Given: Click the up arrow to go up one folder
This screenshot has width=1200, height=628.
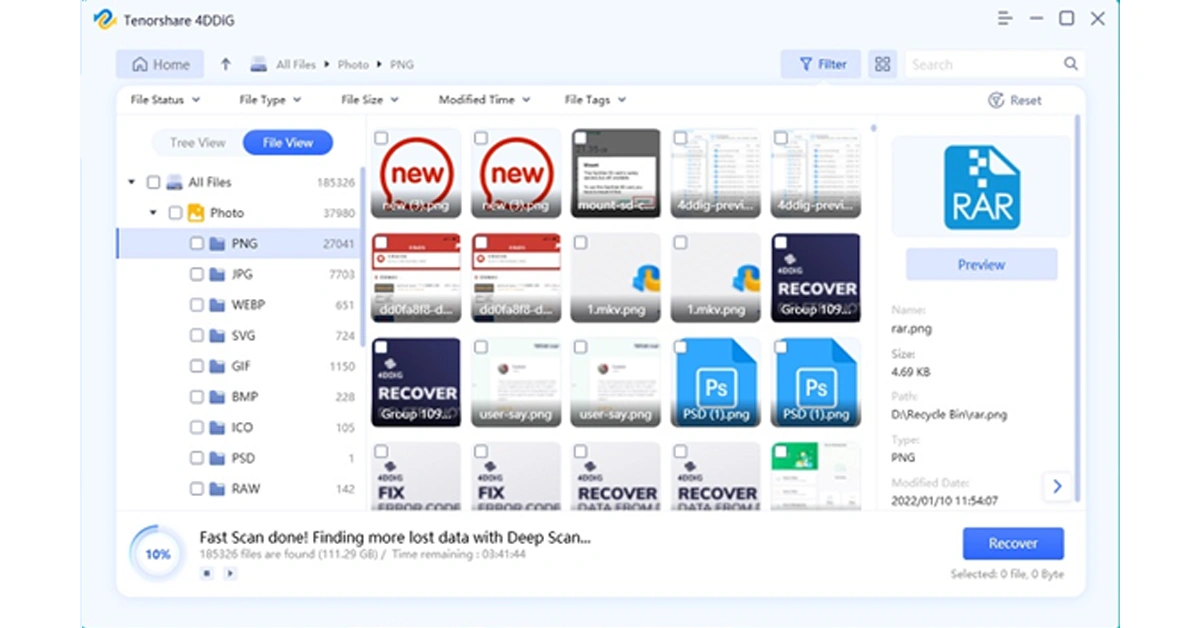Looking at the screenshot, I should pos(226,64).
